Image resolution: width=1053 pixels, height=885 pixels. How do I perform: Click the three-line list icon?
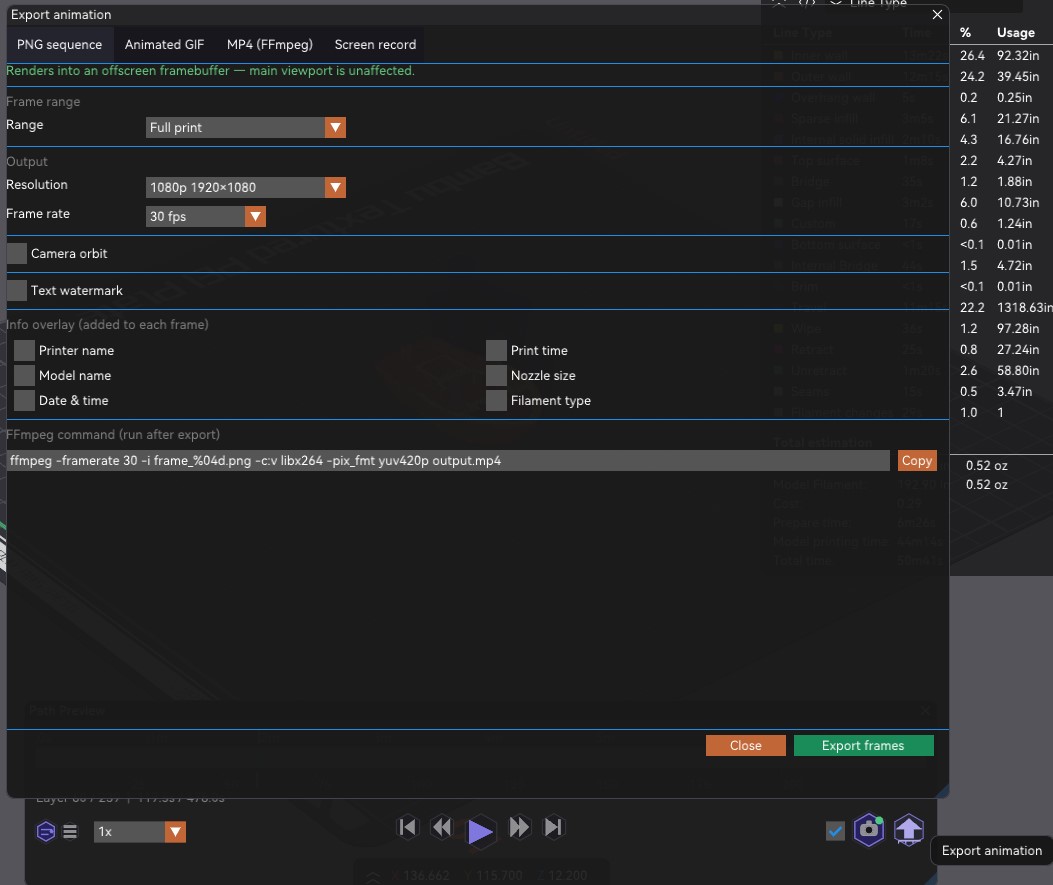click(x=70, y=832)
